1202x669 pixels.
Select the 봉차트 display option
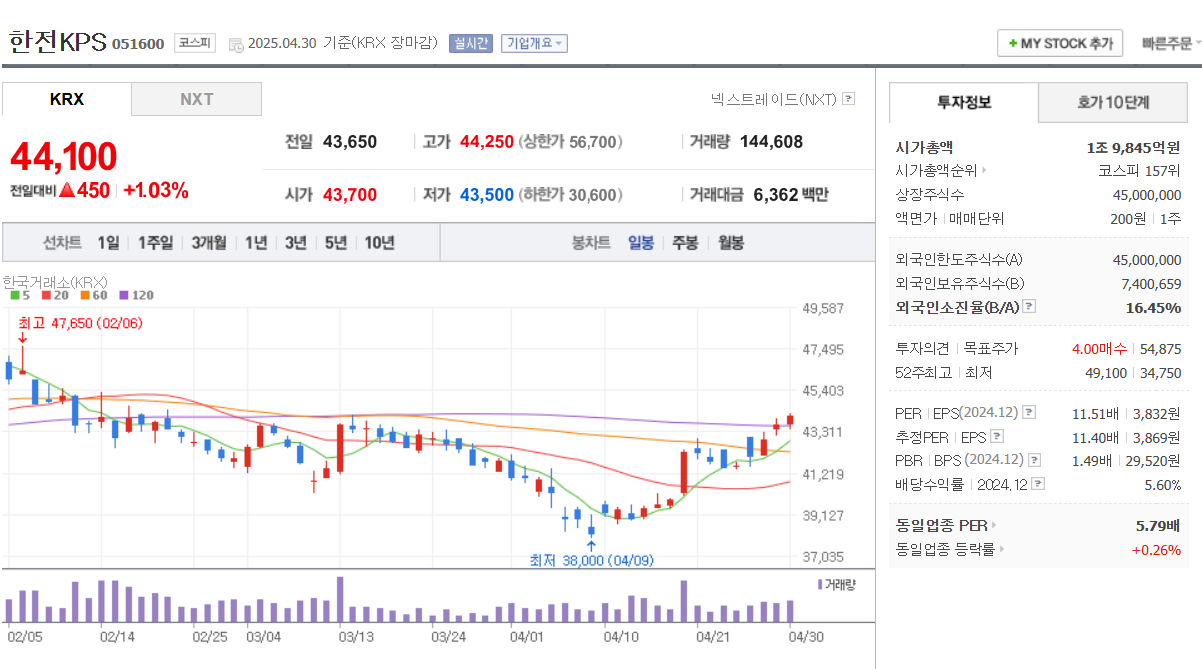pyautogui.click(x=591, y=243)
